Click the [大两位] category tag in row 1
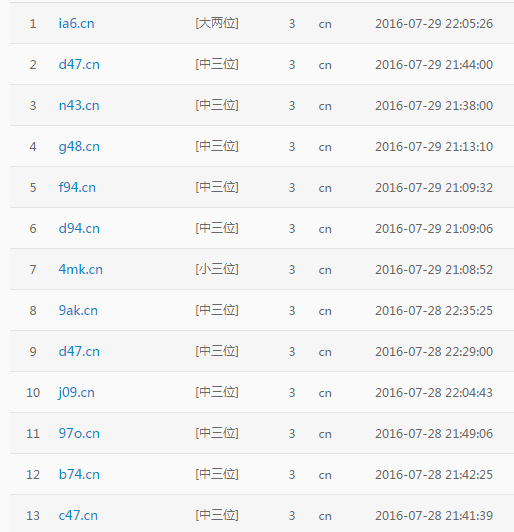514x532 pixels. pos(217,23)
